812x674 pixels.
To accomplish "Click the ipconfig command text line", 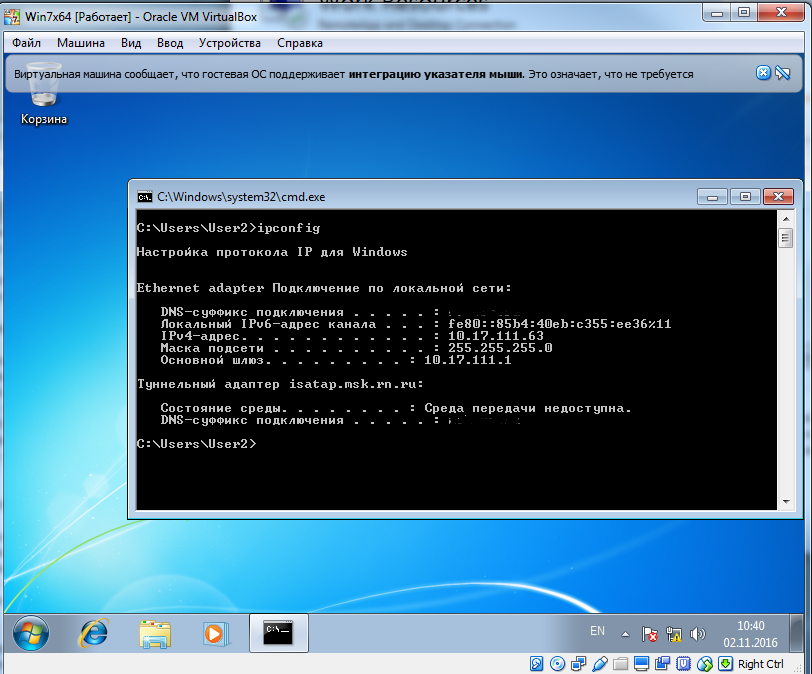I will [228, 228].
